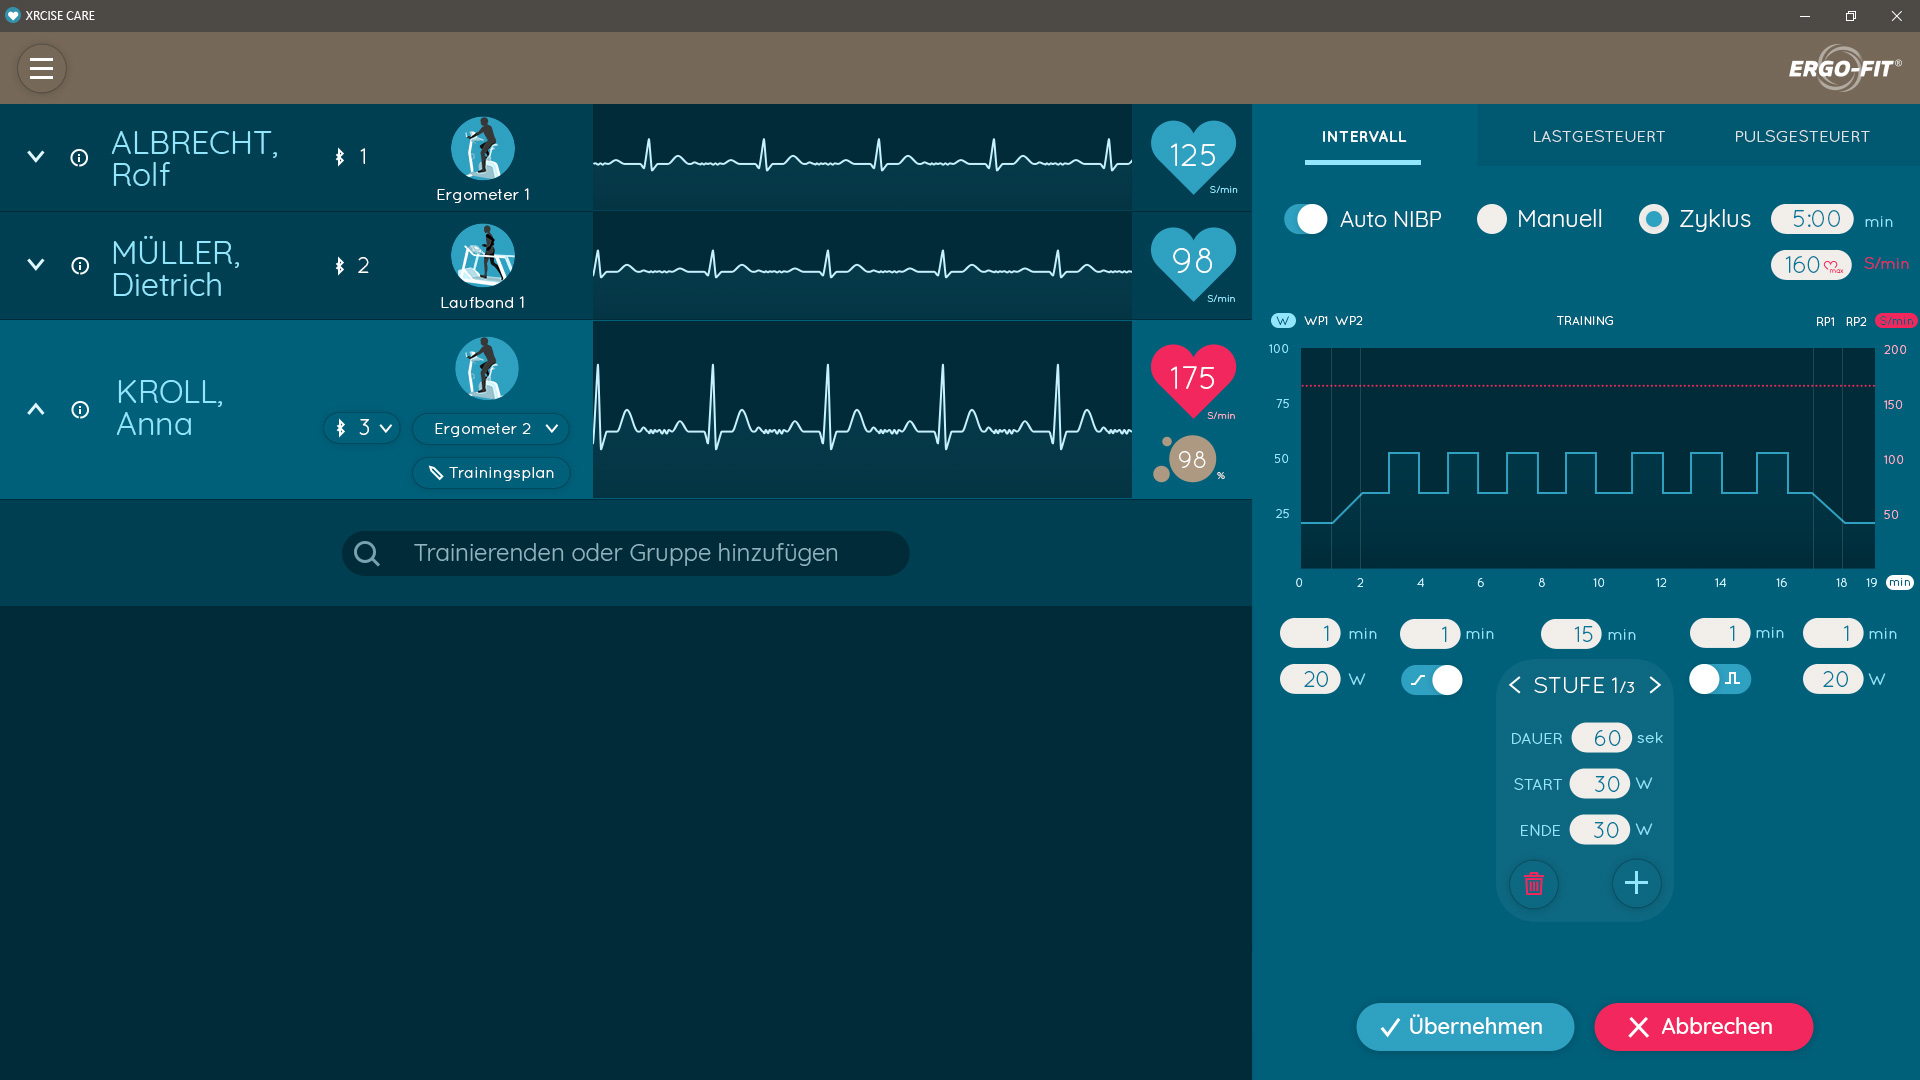
Task: Open the Ergometer 2 device dropdown
Action: click(491, 429)
